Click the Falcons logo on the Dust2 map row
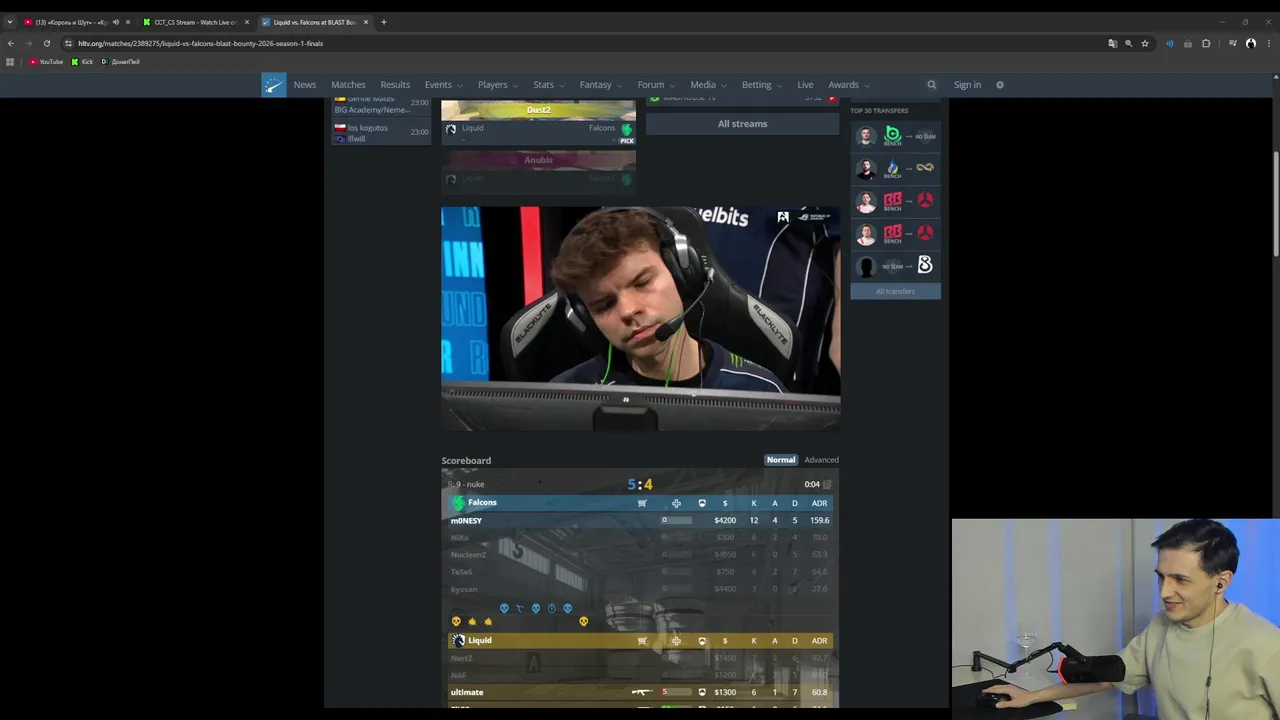This screenshot has width=1280, height=720. 627,129
